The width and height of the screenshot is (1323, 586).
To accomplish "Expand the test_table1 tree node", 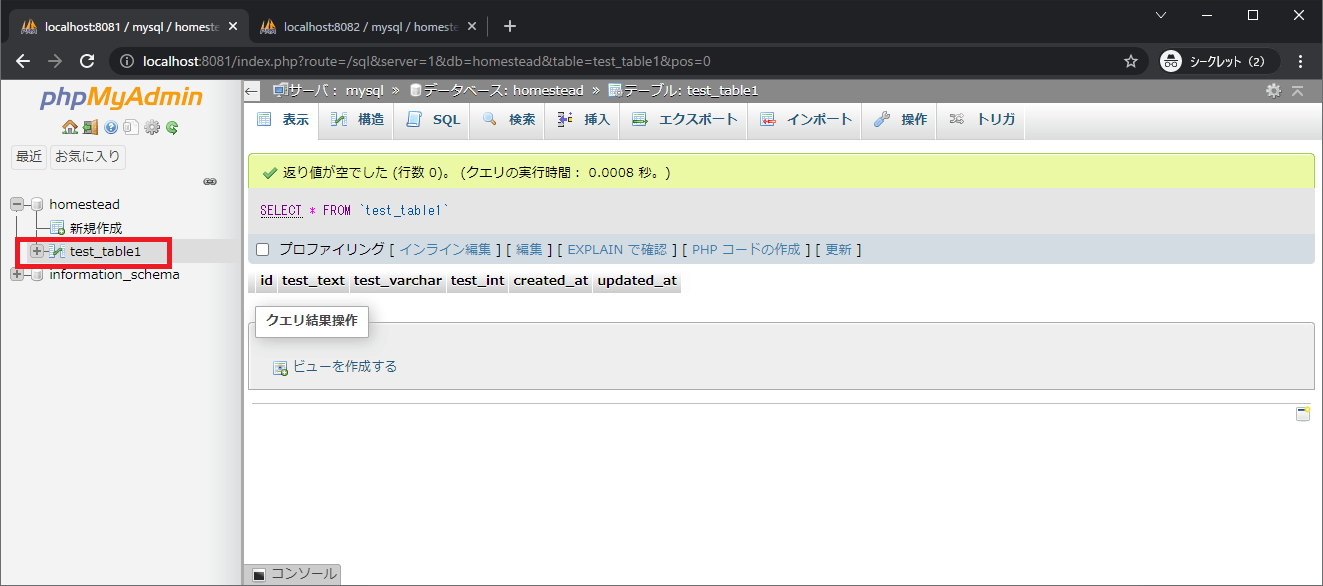I will pyautogui.click(x=37, y=251).
